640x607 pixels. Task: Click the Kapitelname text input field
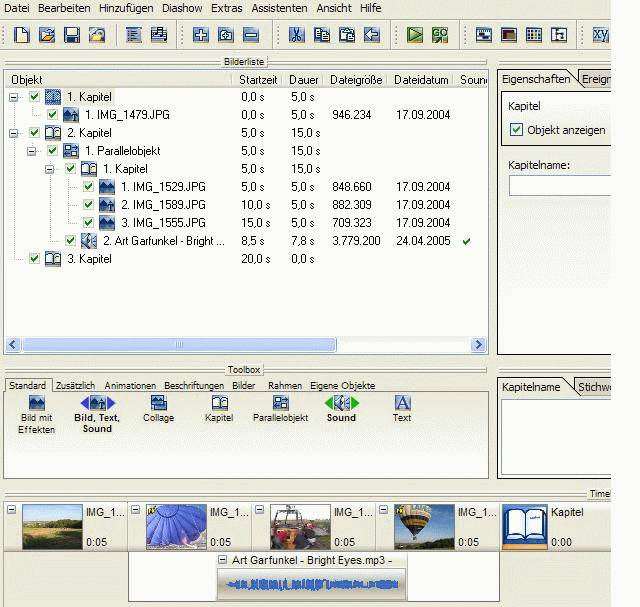point(560,186)
